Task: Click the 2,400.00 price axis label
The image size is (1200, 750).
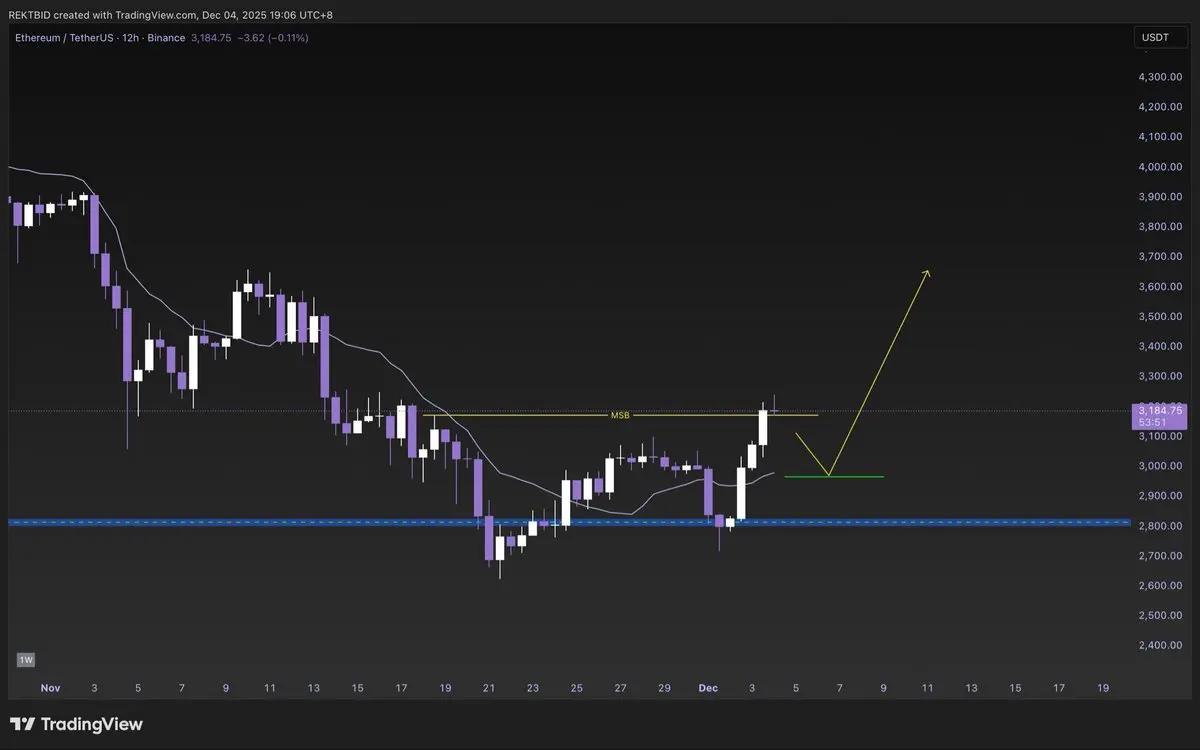Action: [1160, 645]
